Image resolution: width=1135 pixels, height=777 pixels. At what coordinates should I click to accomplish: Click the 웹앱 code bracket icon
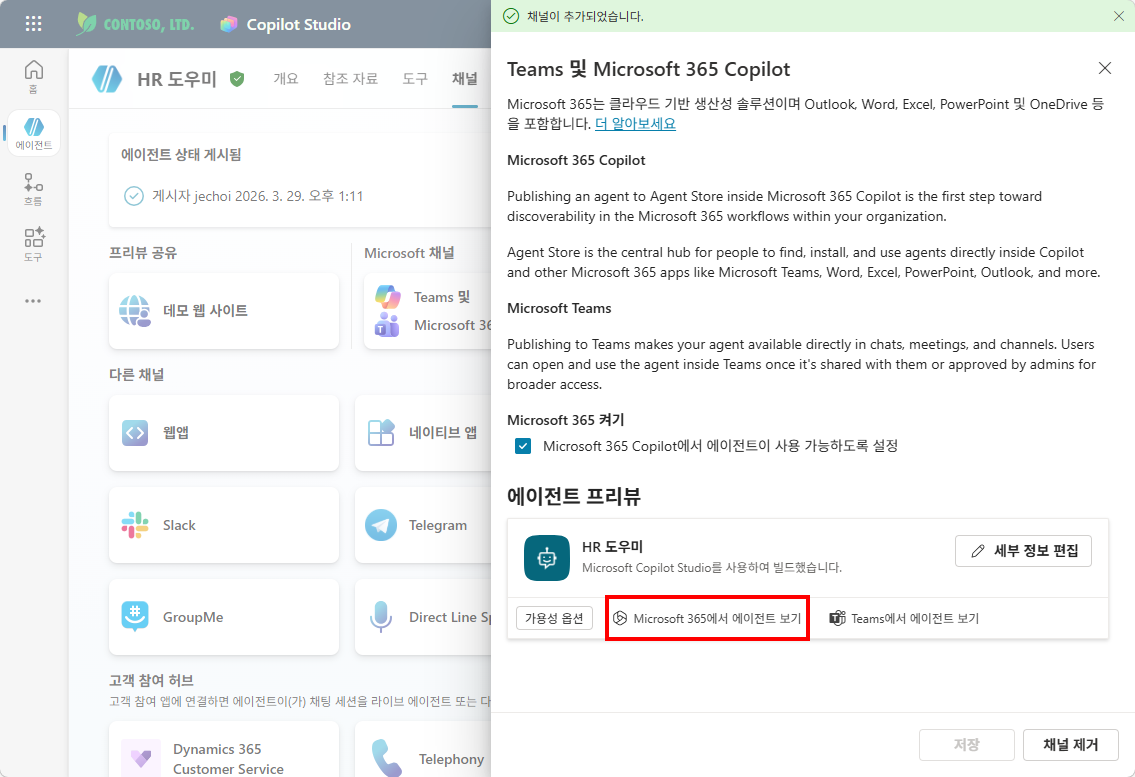pyautogui.click(x=135, y=432)
